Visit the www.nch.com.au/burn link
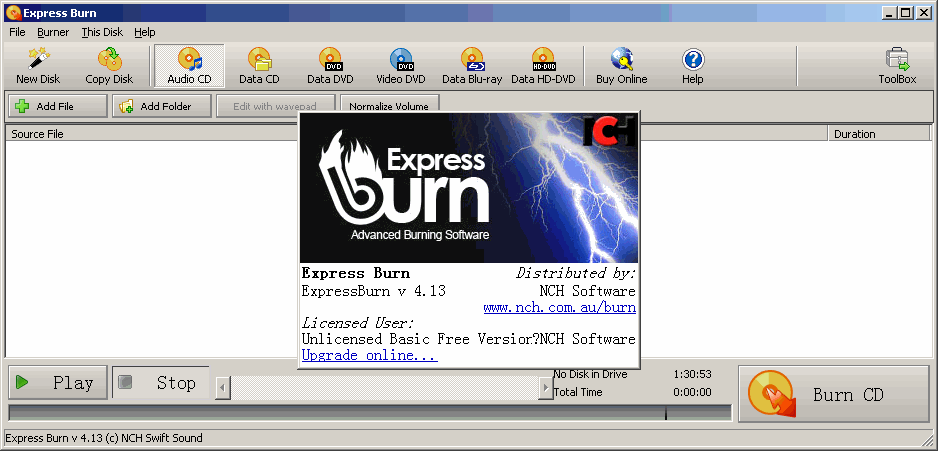This screenshot has width=938, height=451. tap(559, 307)
